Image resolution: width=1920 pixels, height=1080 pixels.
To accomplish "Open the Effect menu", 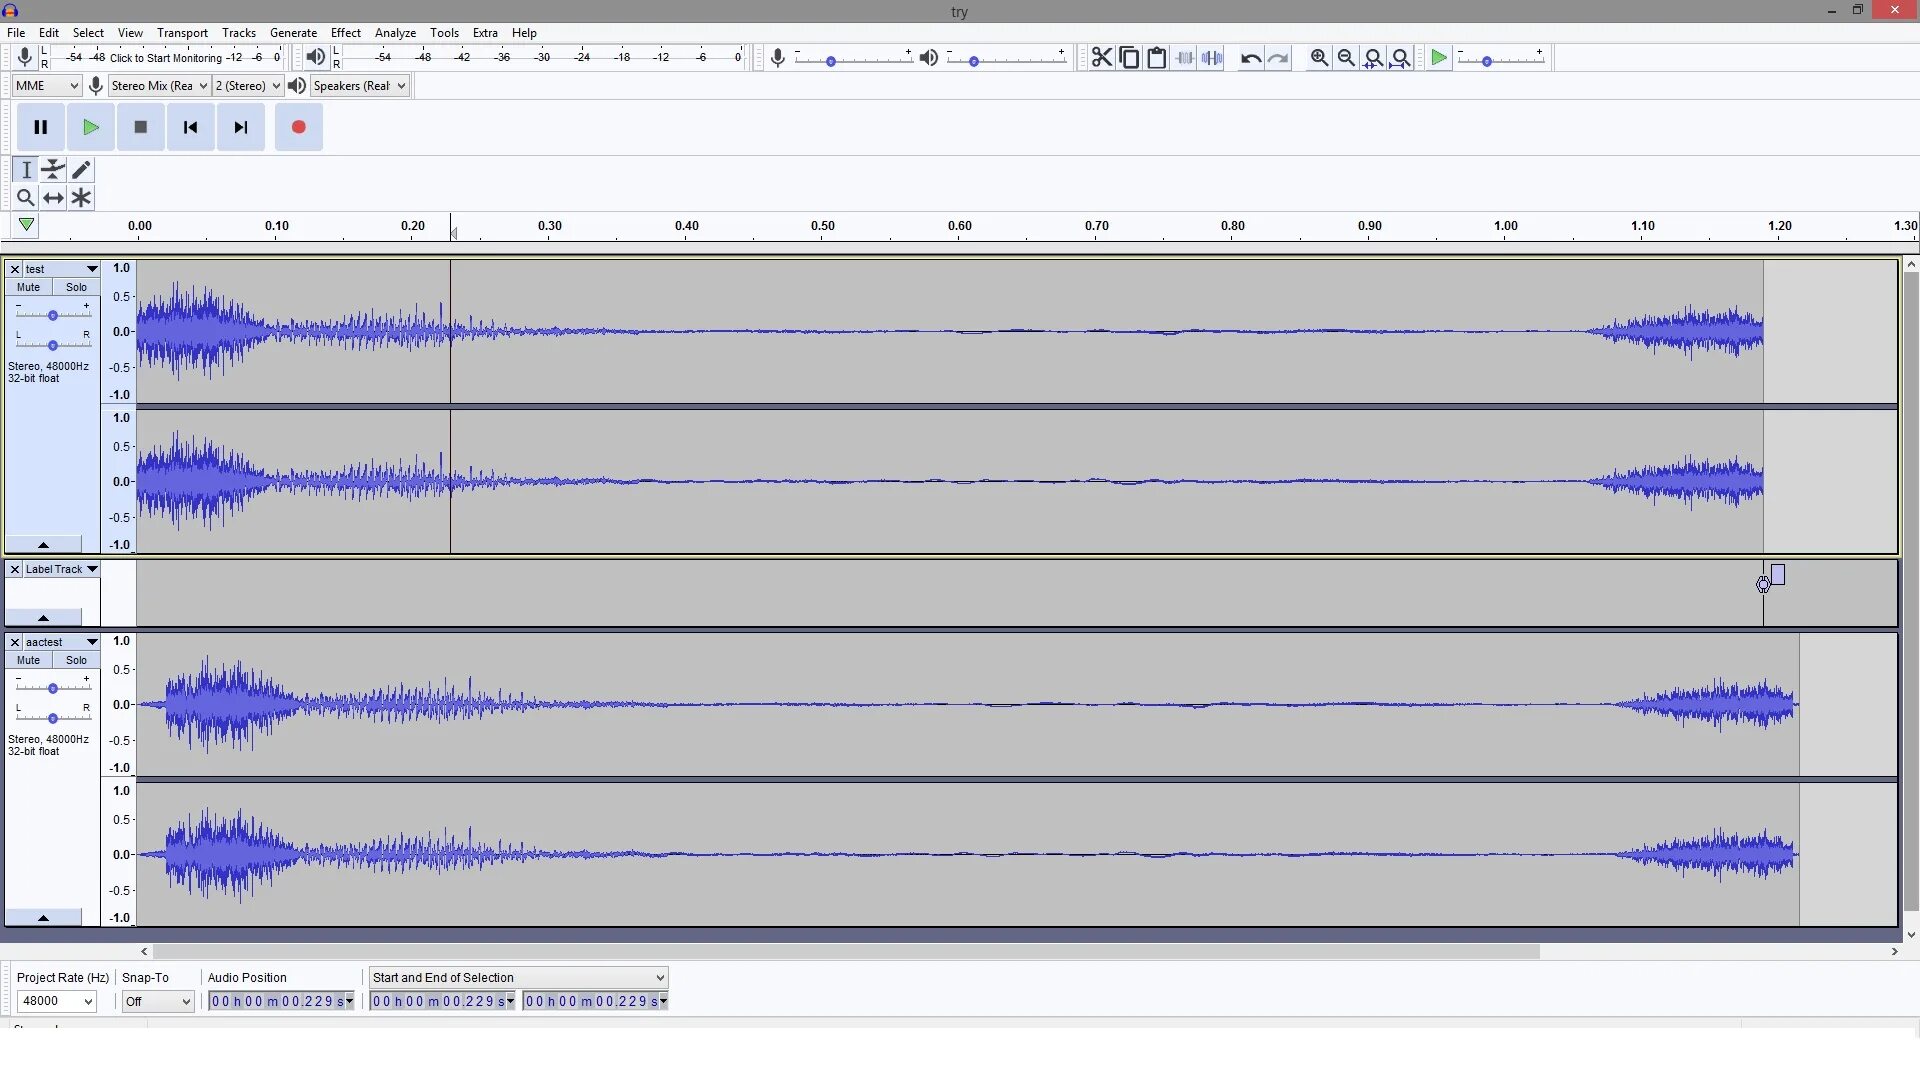I will 345,33.
